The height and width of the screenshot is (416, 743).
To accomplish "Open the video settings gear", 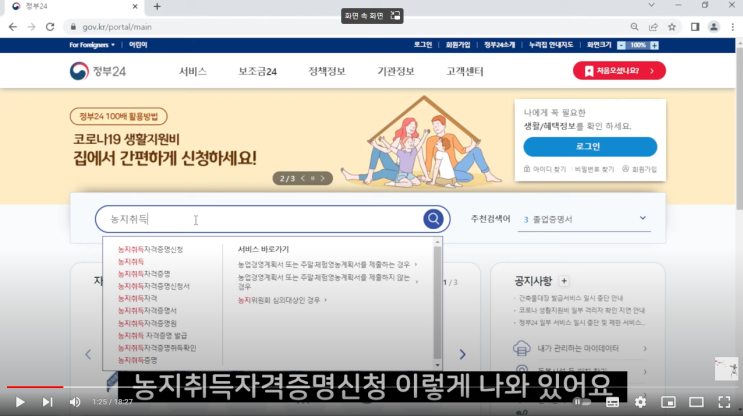I will point(640,402).
